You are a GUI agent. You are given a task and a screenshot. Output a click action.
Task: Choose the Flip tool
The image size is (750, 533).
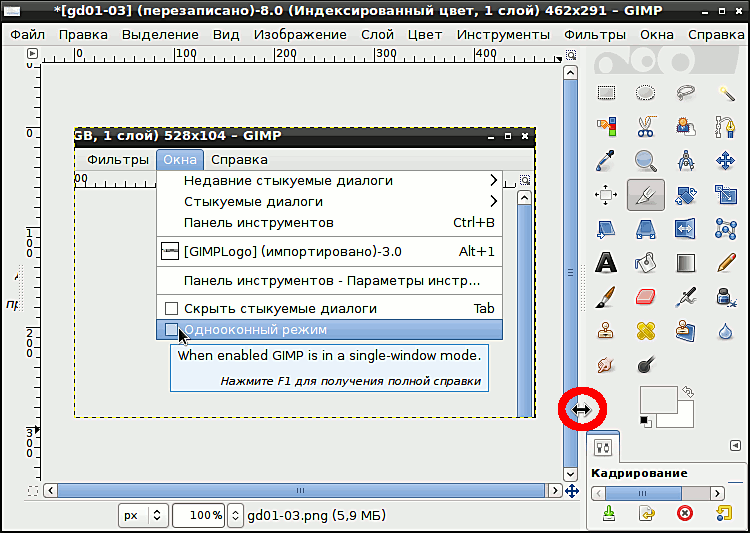(x=685, y=229)
